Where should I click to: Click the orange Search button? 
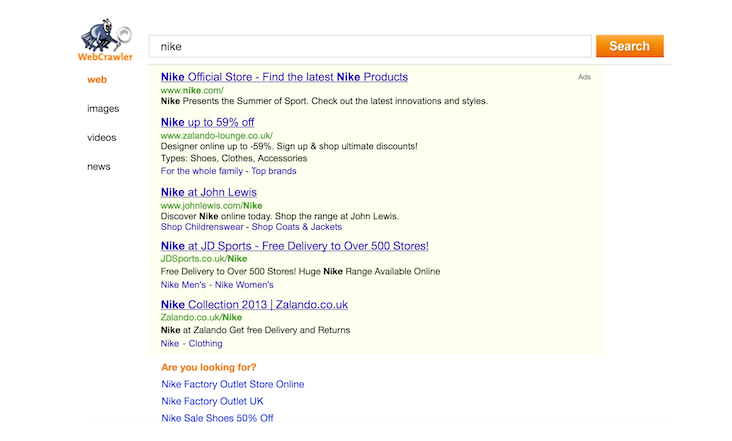[x=630, y=46]
